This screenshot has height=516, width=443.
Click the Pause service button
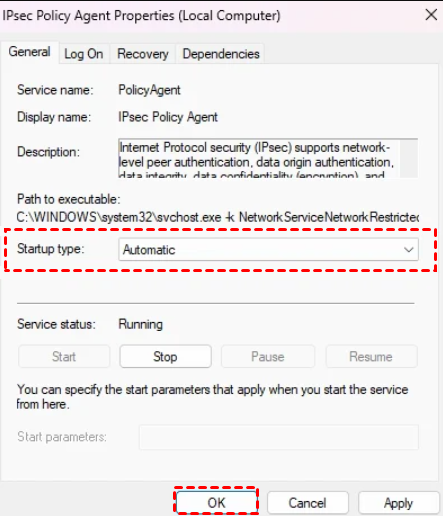[x=268, y=357]
